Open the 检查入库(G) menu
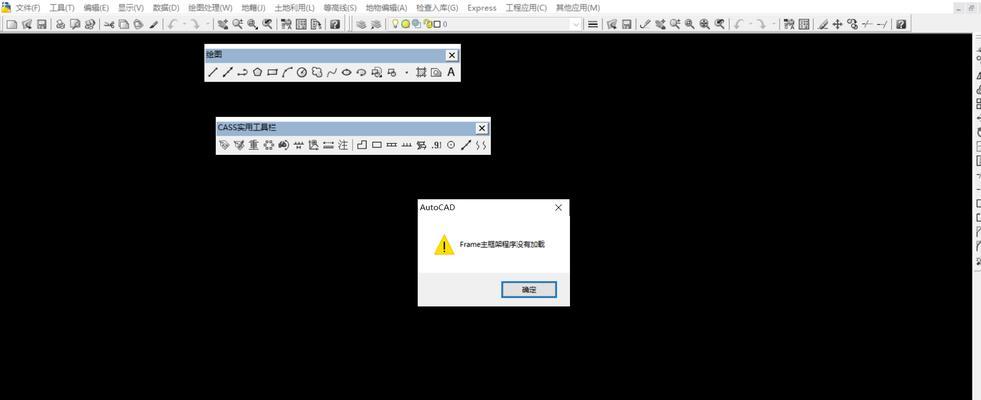 pos(437,8)
